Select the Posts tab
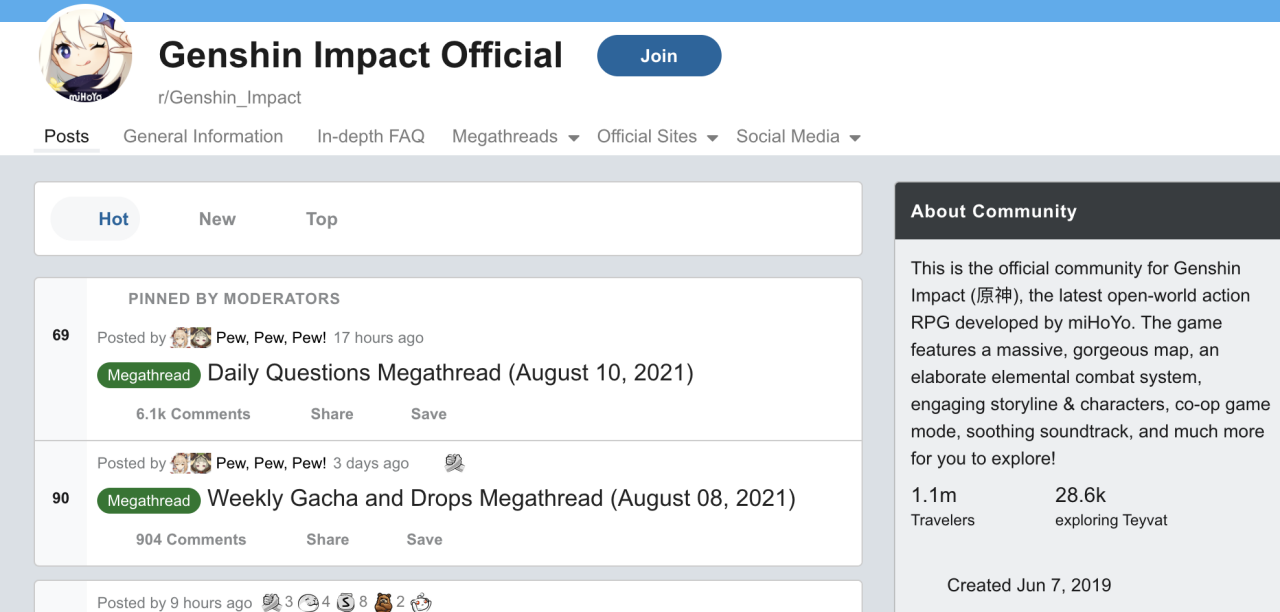 click(67, 137)
